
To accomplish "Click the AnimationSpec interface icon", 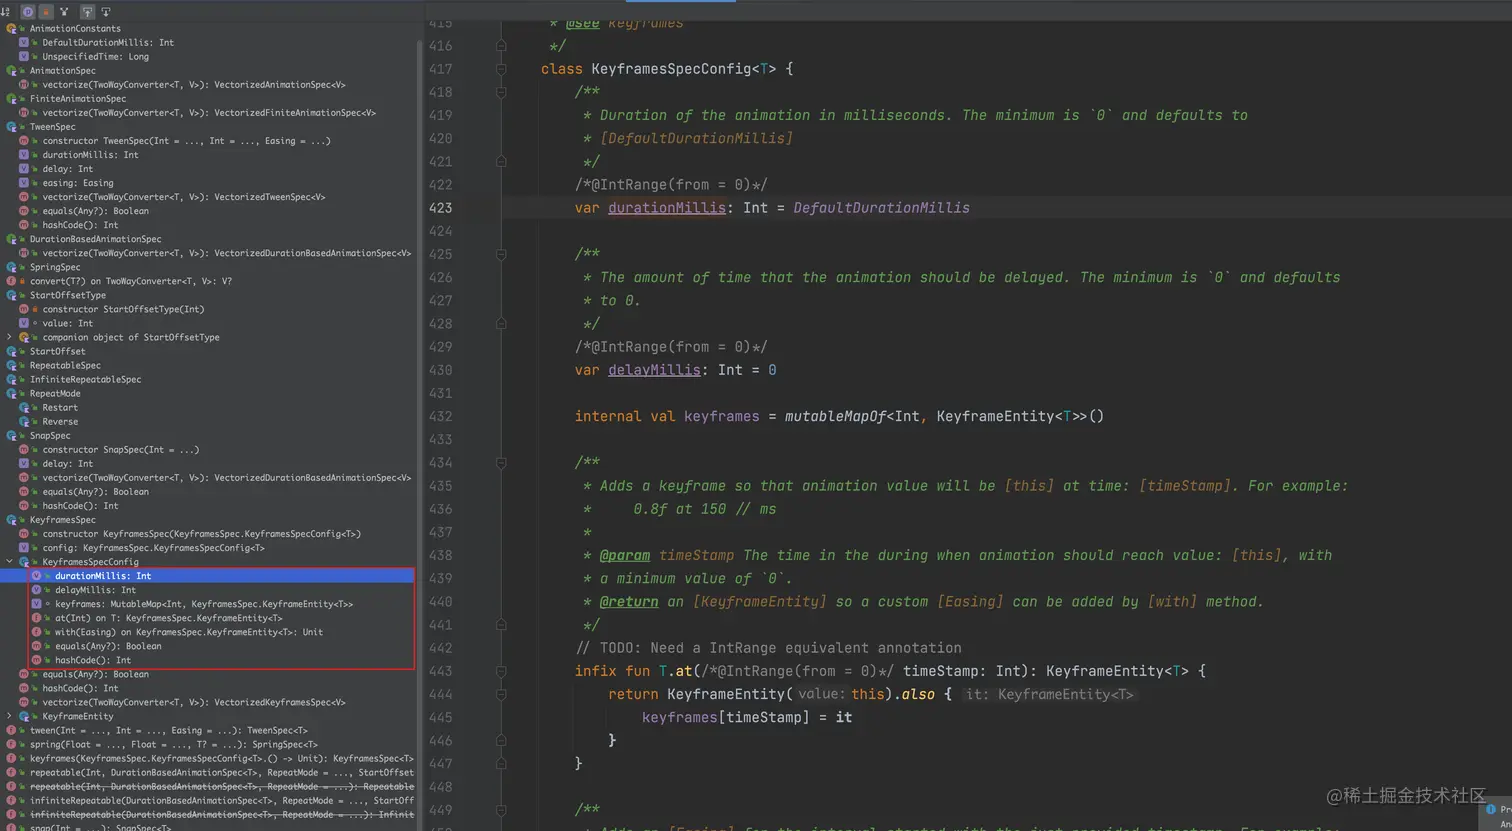I will click(12, 71).
